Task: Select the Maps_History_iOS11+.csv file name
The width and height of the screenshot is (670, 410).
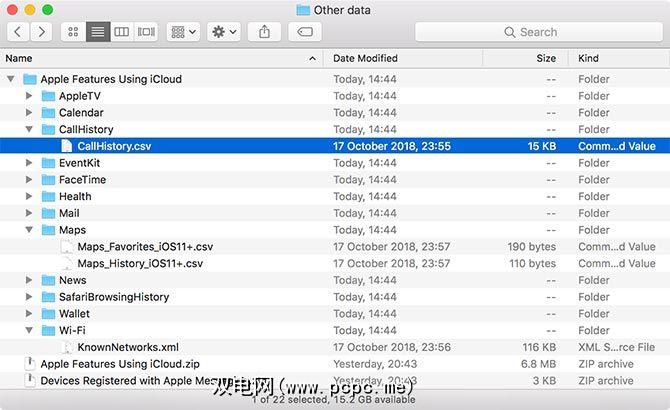Action: tap(140, 264)
